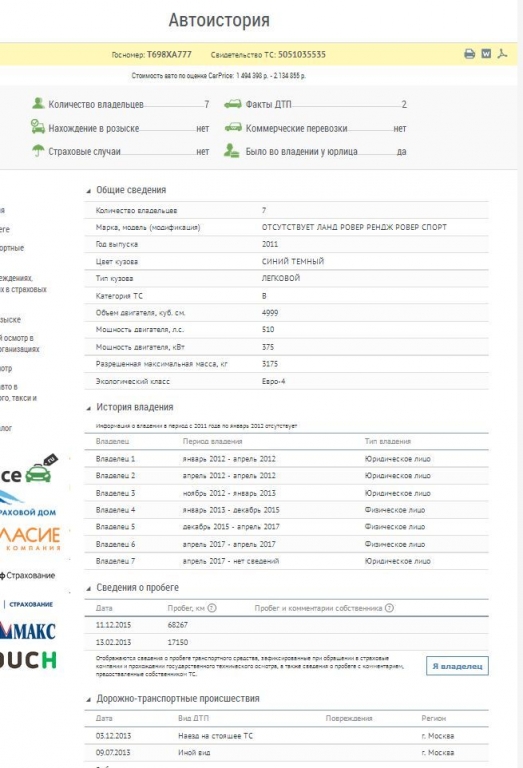523x768 pixels.
Task: Open the Страховой дом banner
Action: pos(28,505)
